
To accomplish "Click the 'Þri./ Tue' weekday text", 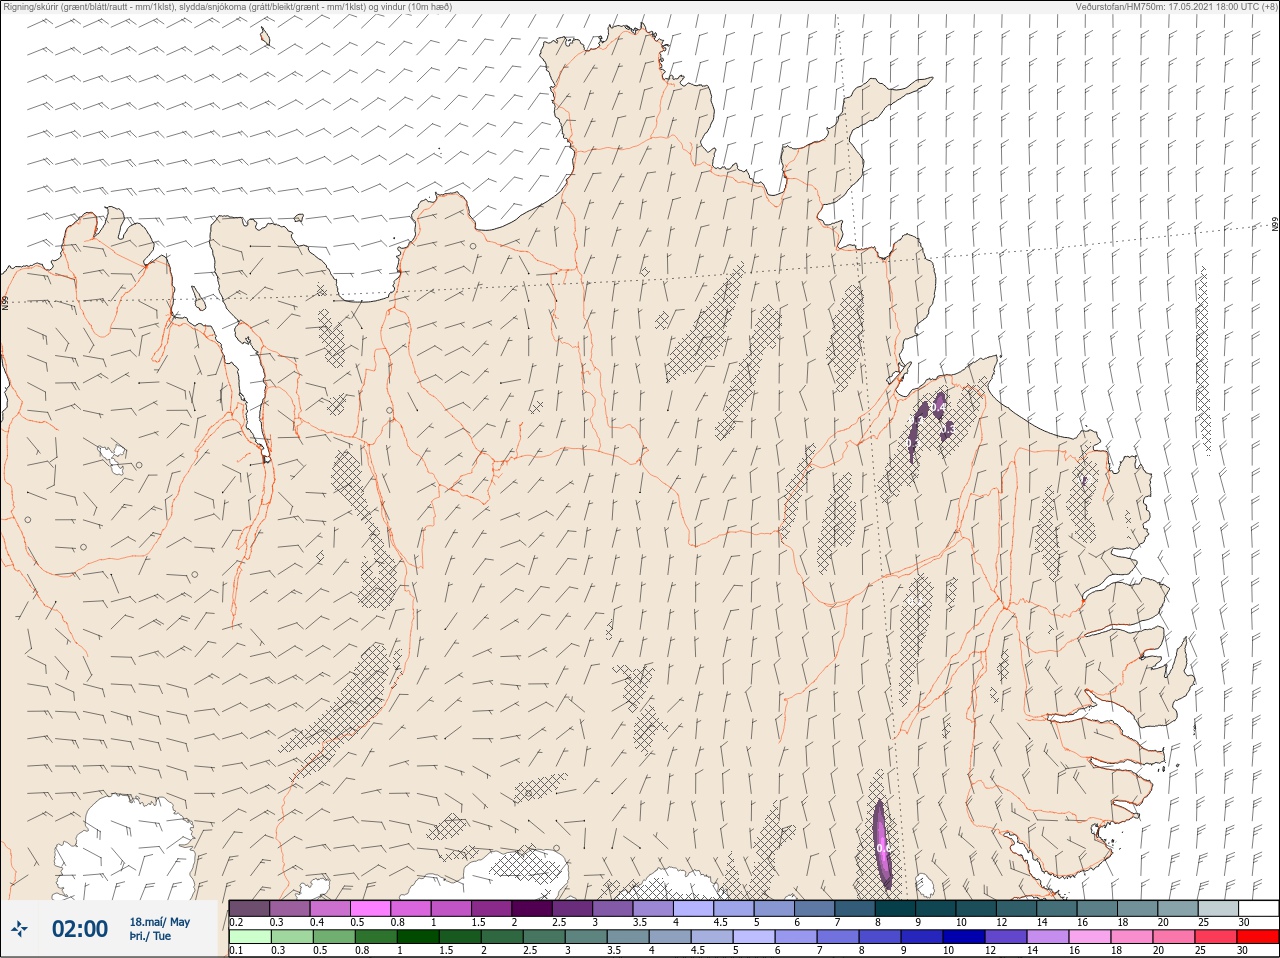I will click(150, 936).
